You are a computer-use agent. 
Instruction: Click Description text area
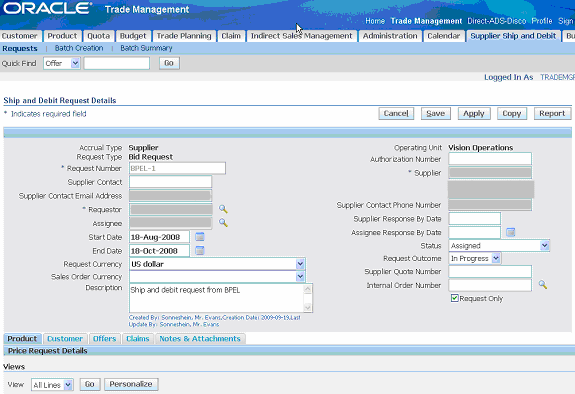coord(217,298)
